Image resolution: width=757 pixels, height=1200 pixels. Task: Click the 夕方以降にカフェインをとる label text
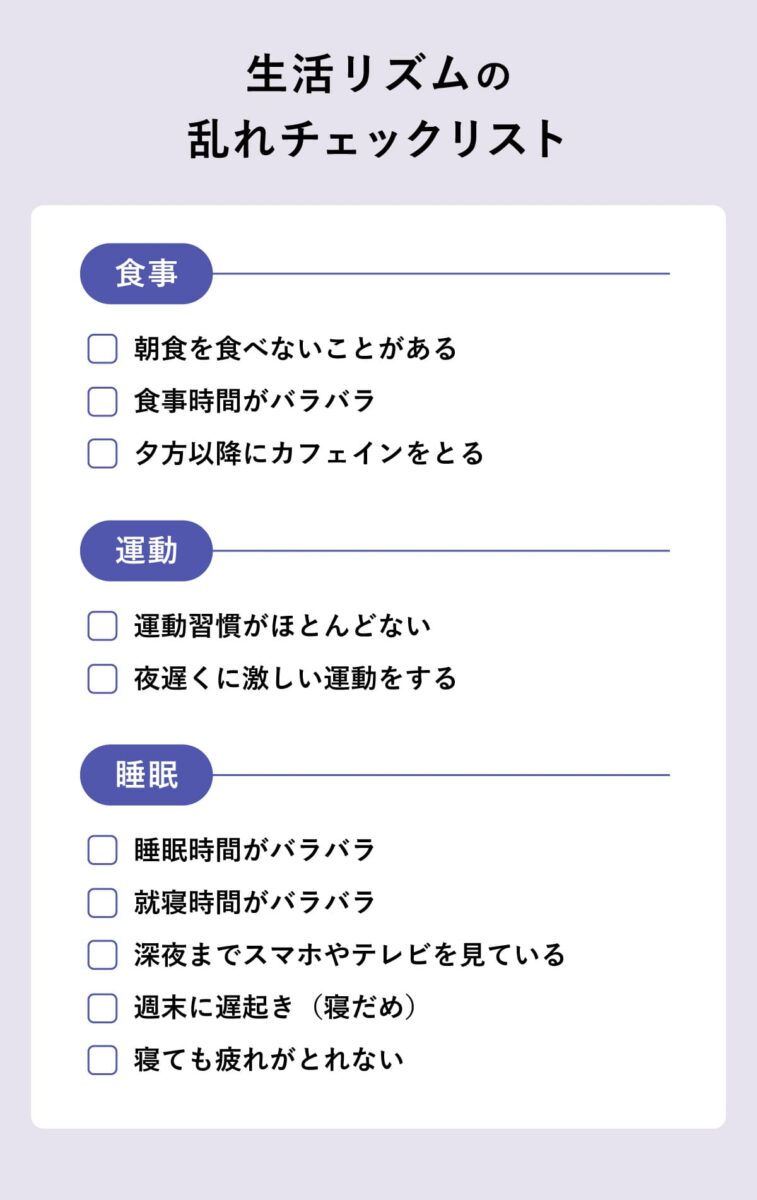pyautogui.click(x=309, y=453)
